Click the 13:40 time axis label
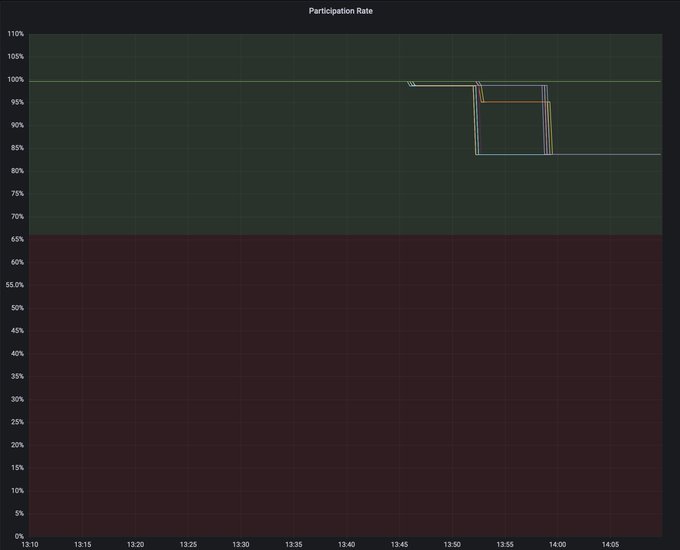The width and height of the screenshot is (680, 550). tap(347, 544)
